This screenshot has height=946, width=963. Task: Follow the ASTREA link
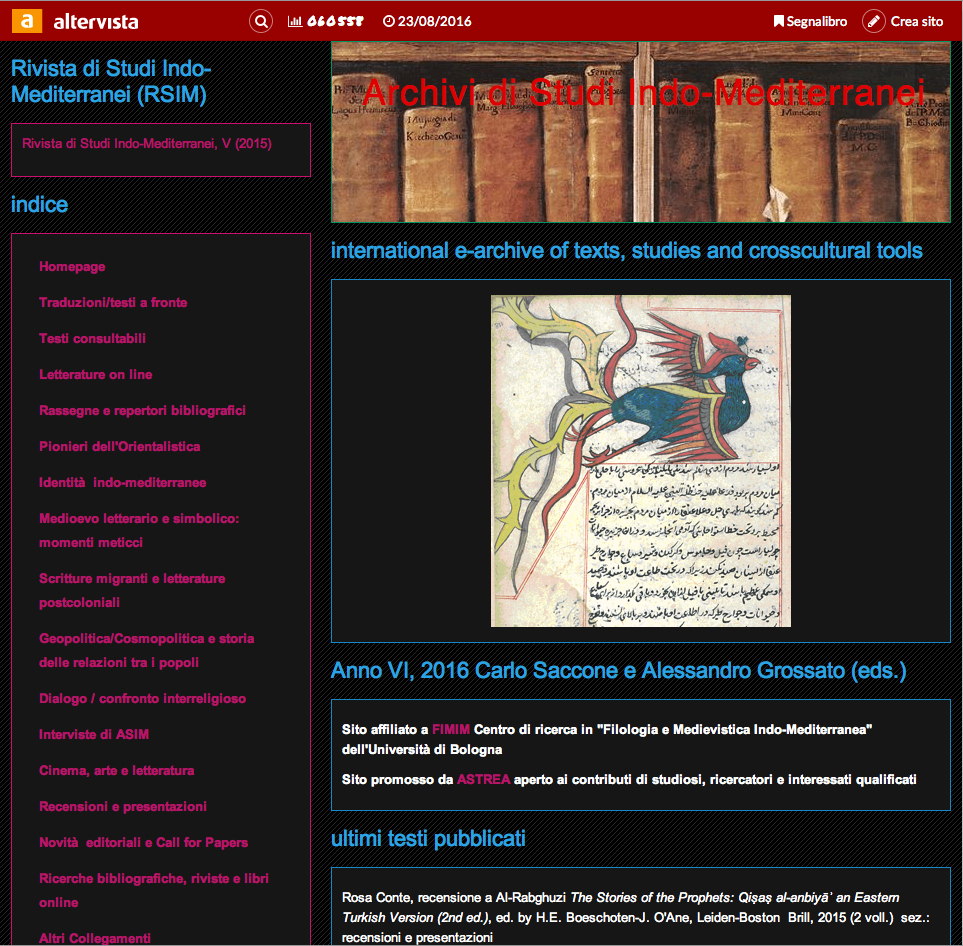[483, 780]
